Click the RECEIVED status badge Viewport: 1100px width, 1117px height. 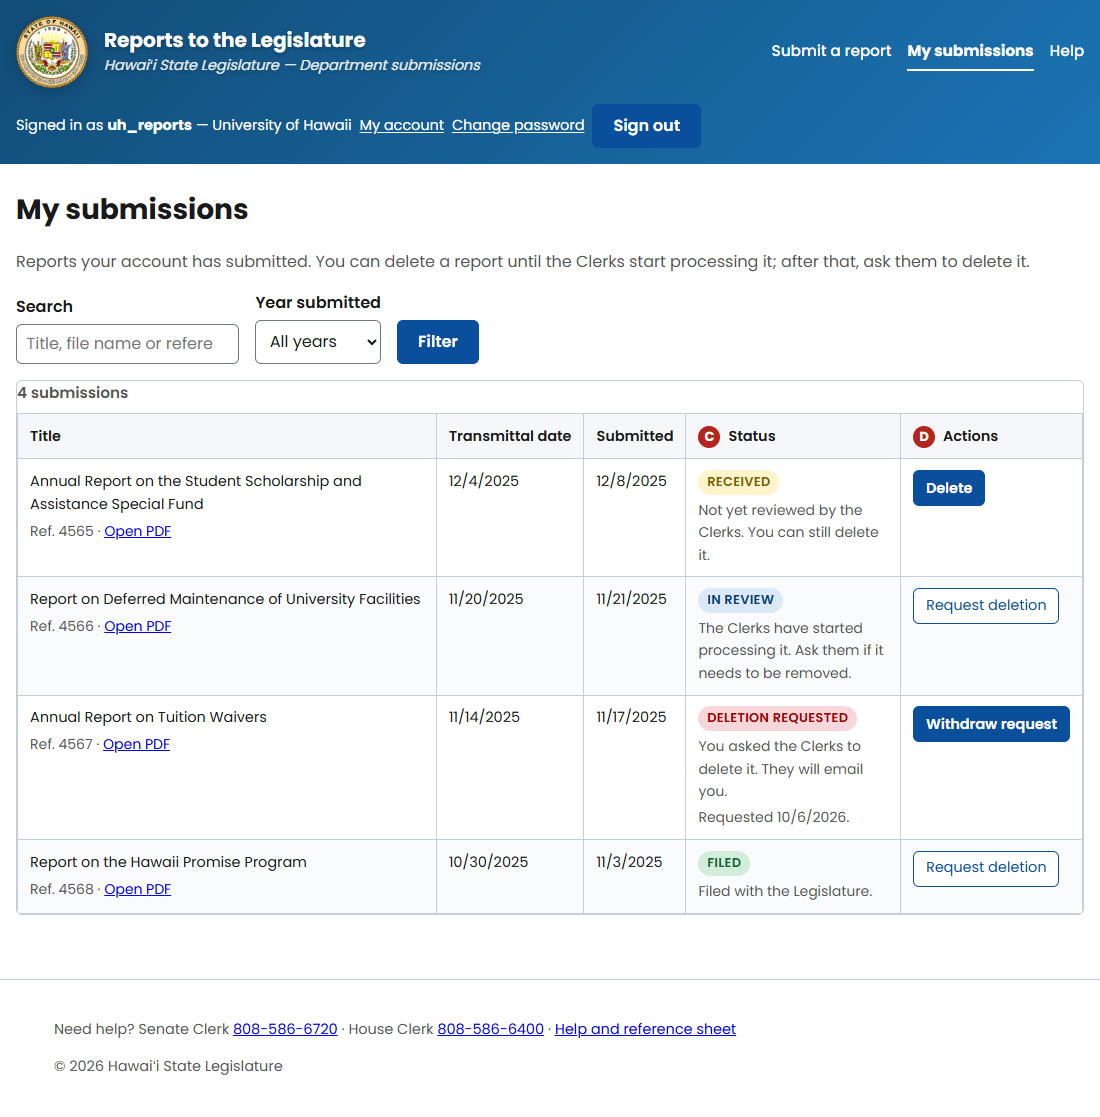[x=738, y=482]
